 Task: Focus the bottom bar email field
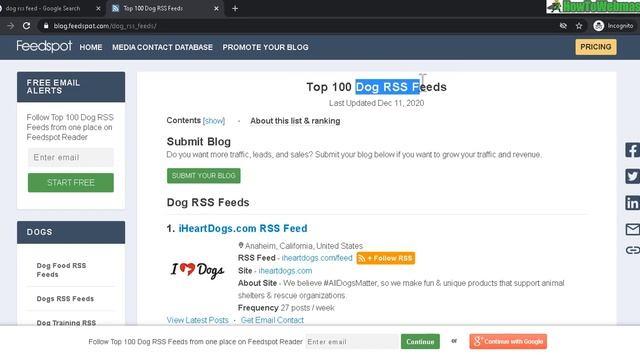click(x=352, y=342)
